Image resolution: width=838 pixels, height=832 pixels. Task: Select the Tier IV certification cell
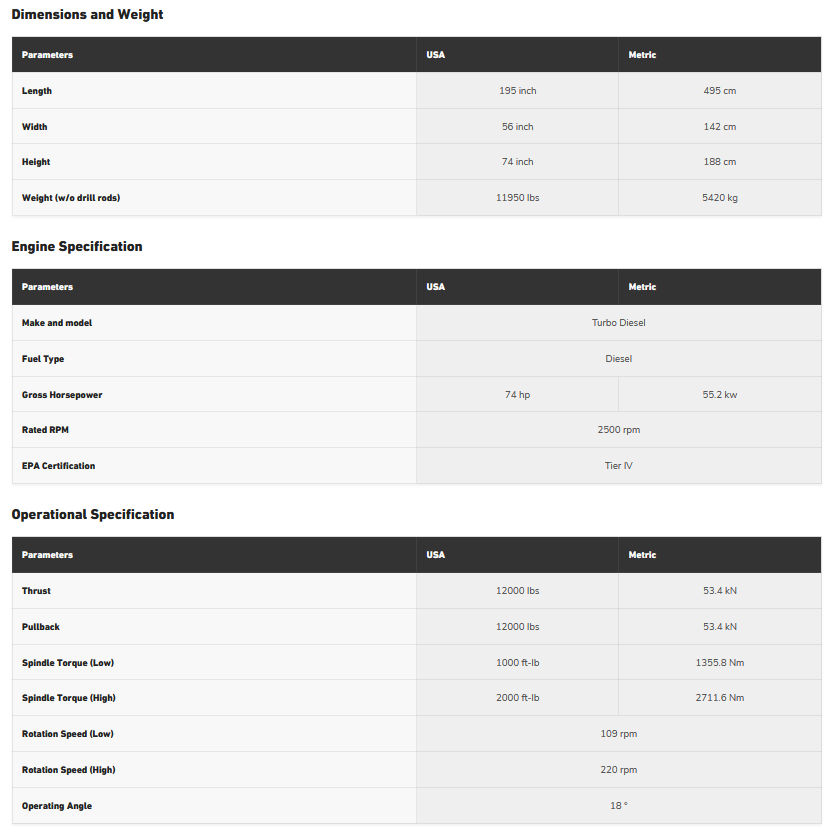coord(619,466)
